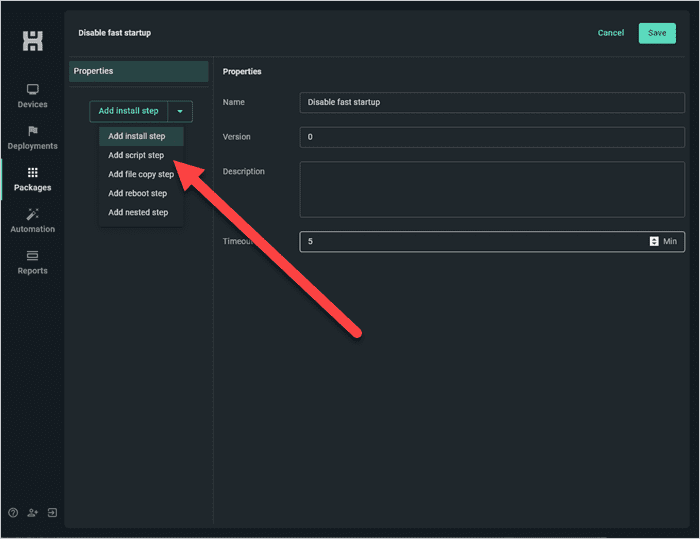This screenshot has width=700, height=539.
Task: Click the Add install step split button
Action: pyautogui.click(x=129, y=111)
